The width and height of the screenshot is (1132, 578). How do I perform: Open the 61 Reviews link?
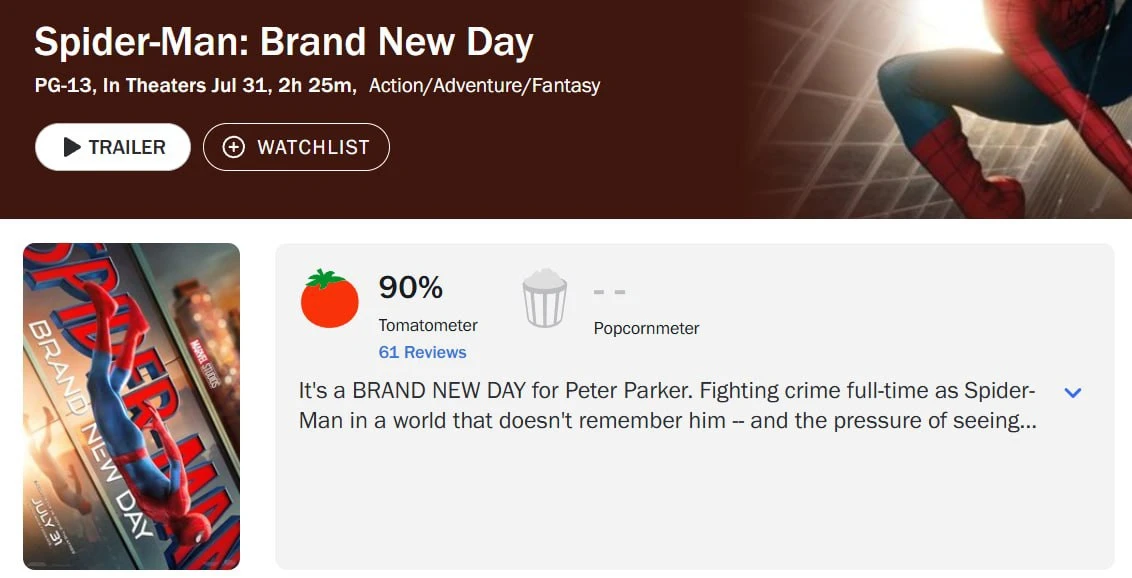[x=422, y=352]
